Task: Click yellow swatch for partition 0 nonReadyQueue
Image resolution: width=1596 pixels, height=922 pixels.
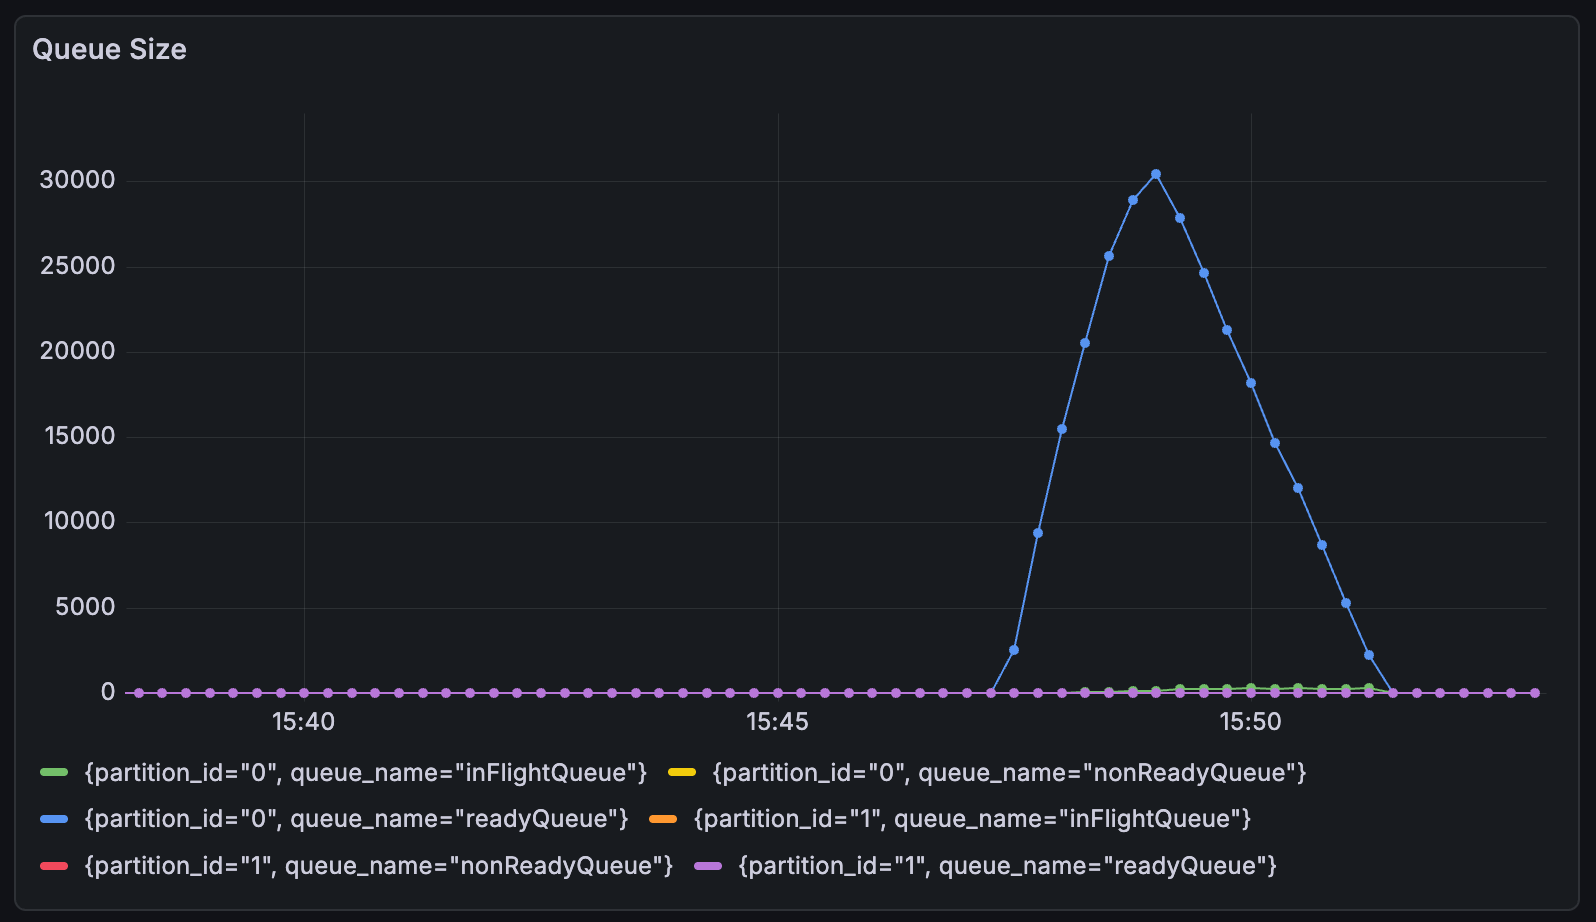Action: coord(682,772)
